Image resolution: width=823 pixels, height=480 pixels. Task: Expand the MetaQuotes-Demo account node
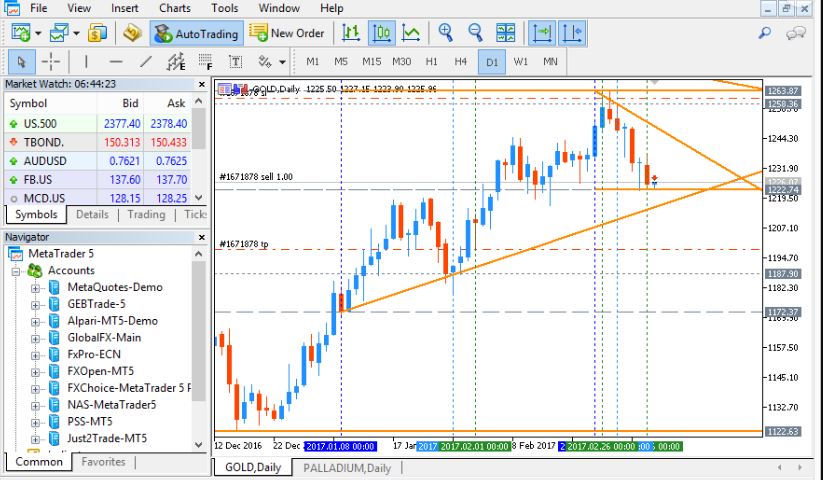click(35, 288)
